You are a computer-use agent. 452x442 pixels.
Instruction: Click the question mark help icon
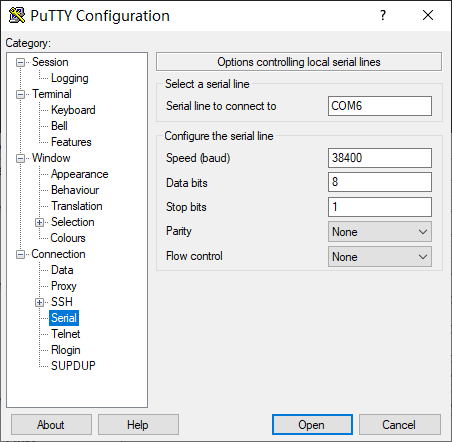383,15
